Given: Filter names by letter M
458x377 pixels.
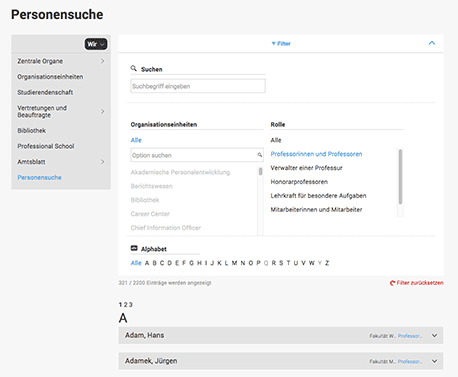Looking at the screenshot, I should [234, 263].
